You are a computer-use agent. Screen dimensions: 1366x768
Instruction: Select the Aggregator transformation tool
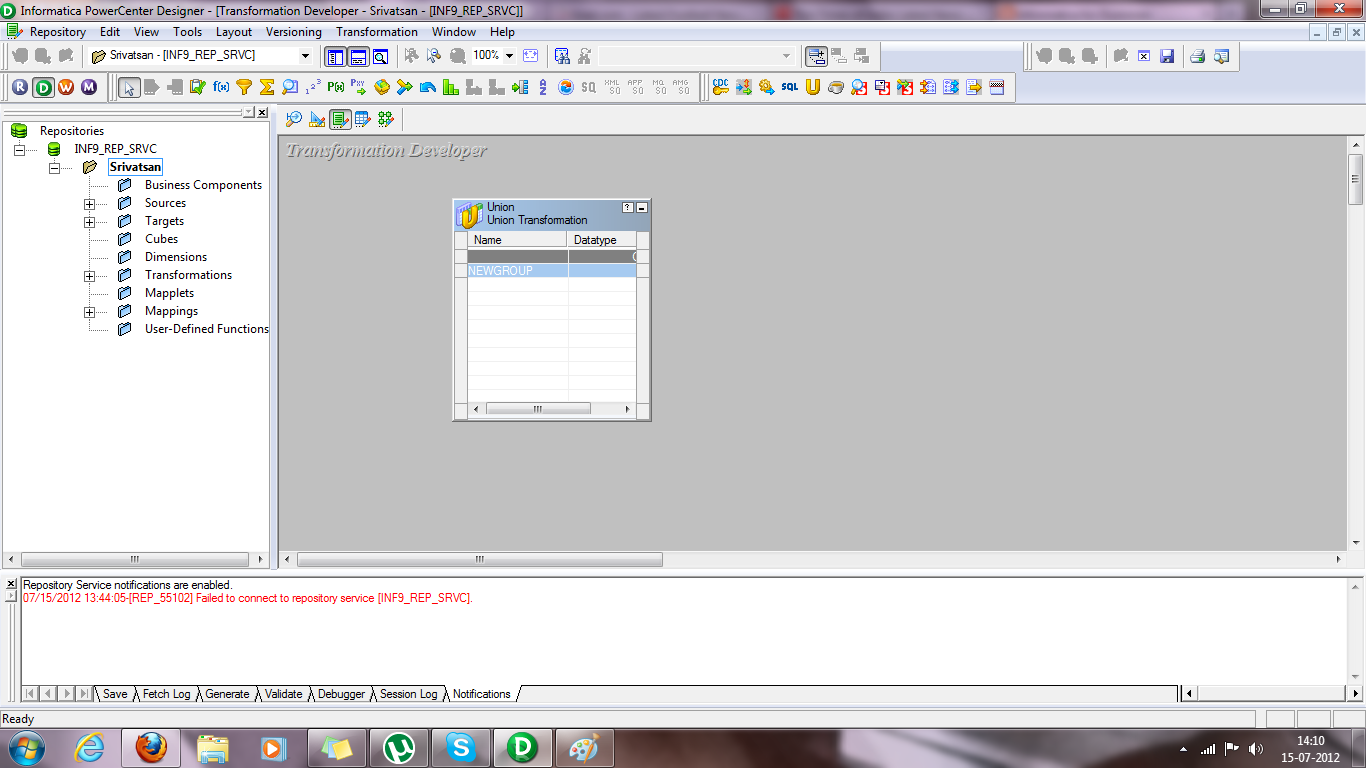266,87
